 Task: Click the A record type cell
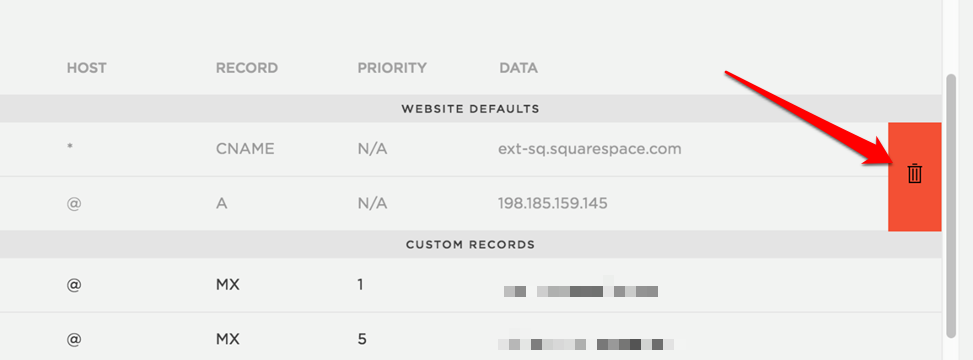click(x=222, y=204)
